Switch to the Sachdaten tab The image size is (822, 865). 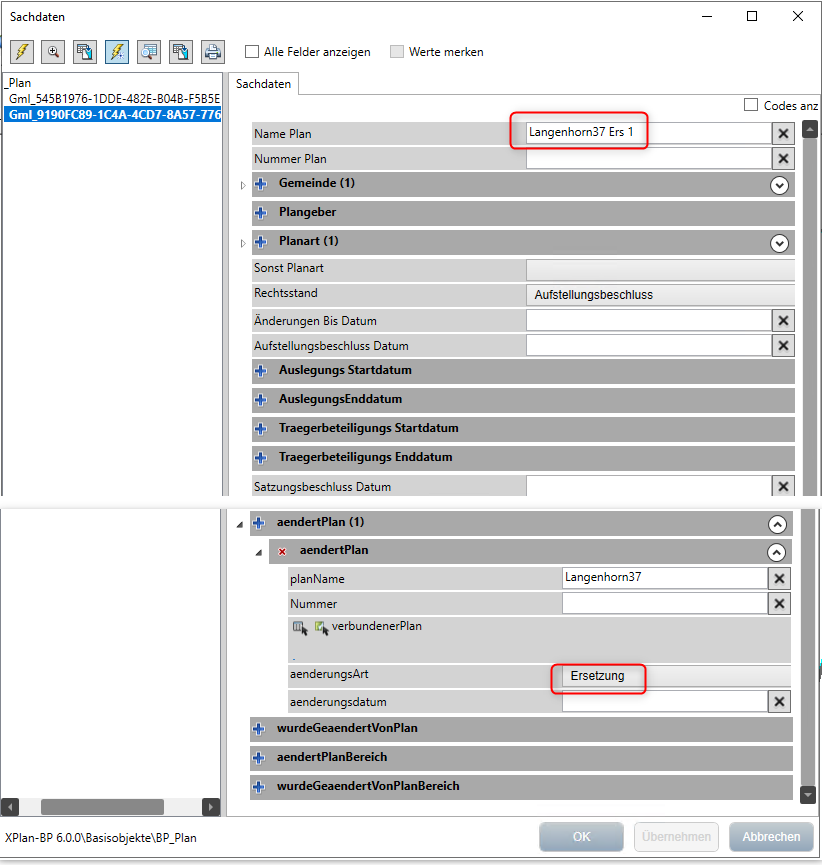[x=263, y=84]
